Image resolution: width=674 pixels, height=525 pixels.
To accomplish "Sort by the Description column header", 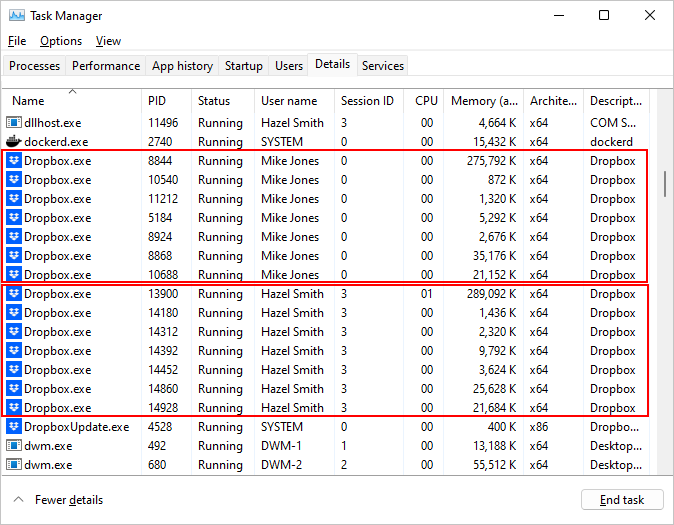I will pyautogui.click(x=616, y=101).
